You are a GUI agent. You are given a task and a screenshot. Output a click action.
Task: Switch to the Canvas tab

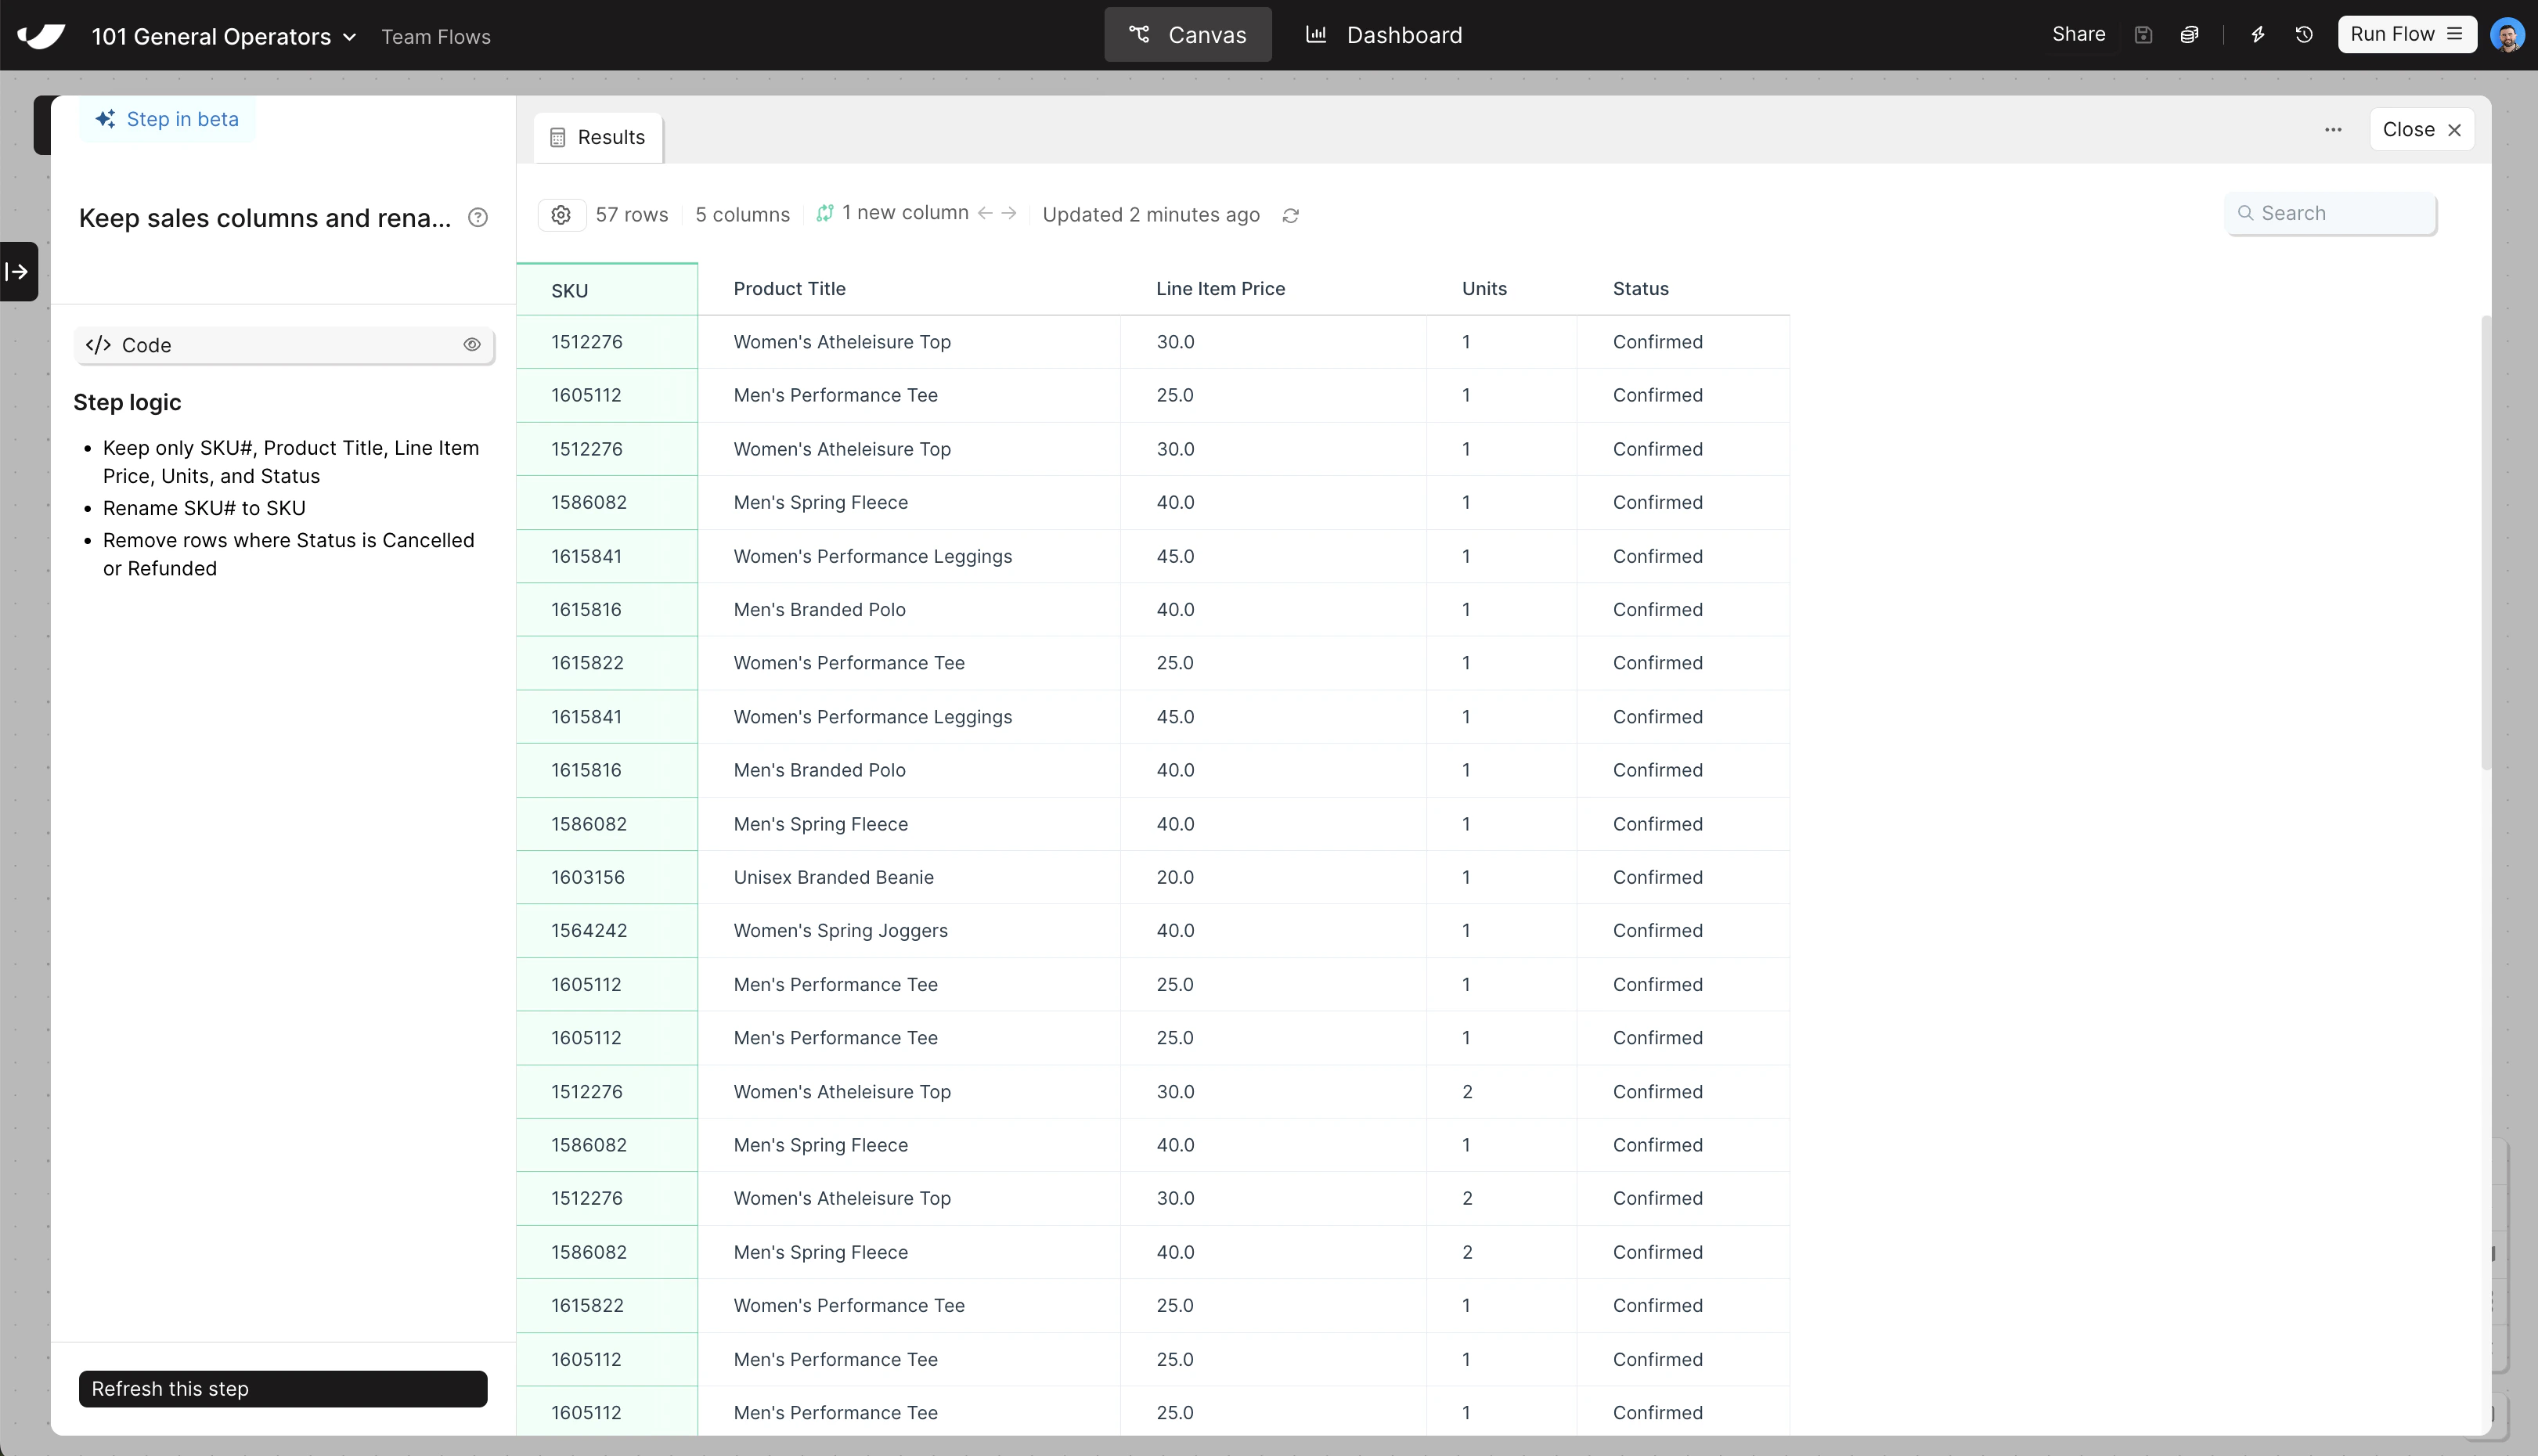pyautogui.click(x=1188, y=35)
